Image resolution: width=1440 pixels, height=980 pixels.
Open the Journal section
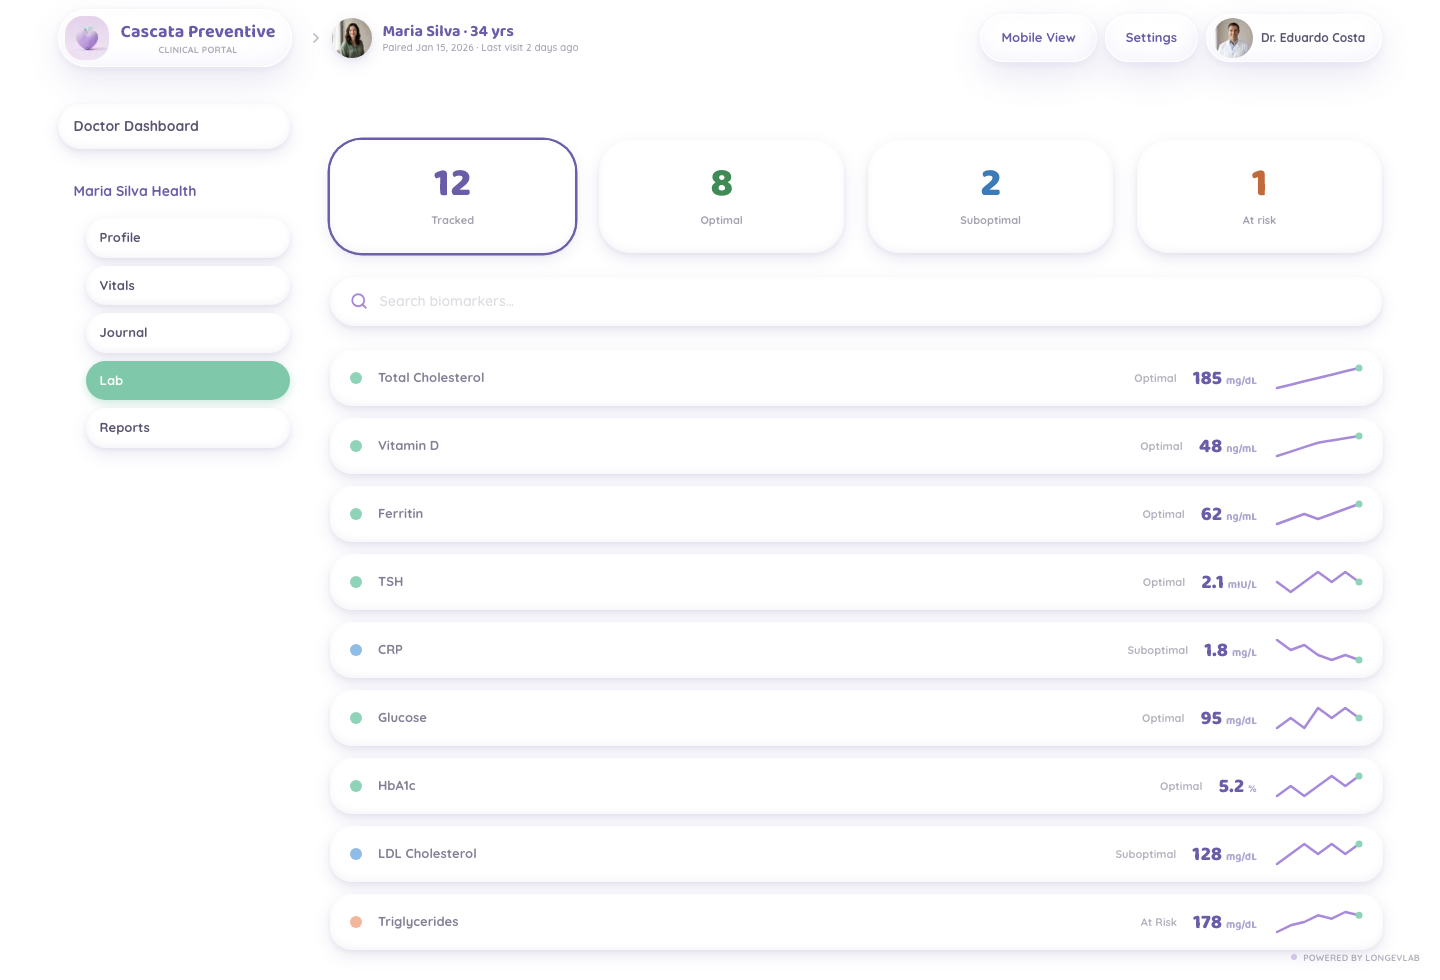(x=188, y=333)
